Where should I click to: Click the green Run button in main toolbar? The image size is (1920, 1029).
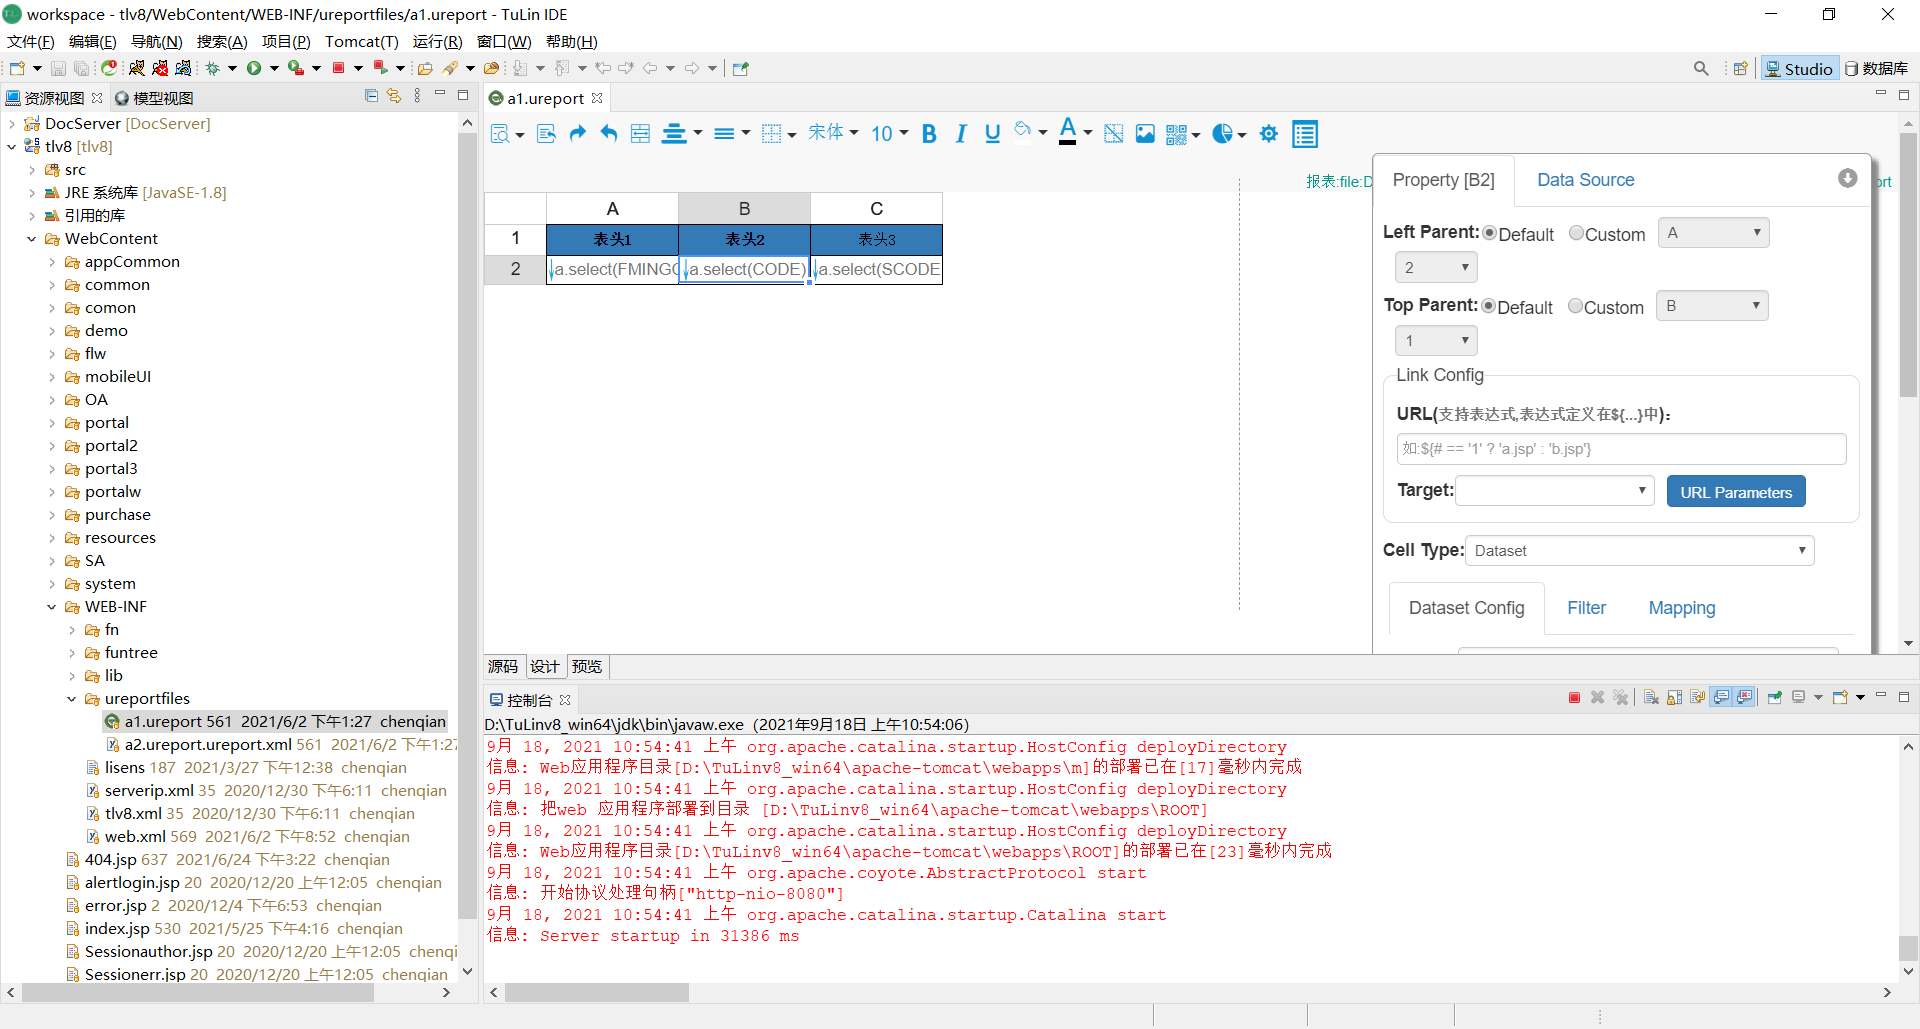coord(254,68)
